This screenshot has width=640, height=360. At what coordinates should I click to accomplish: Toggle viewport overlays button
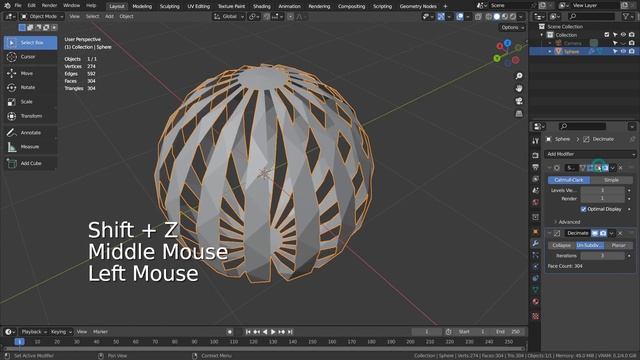(460, 17)
